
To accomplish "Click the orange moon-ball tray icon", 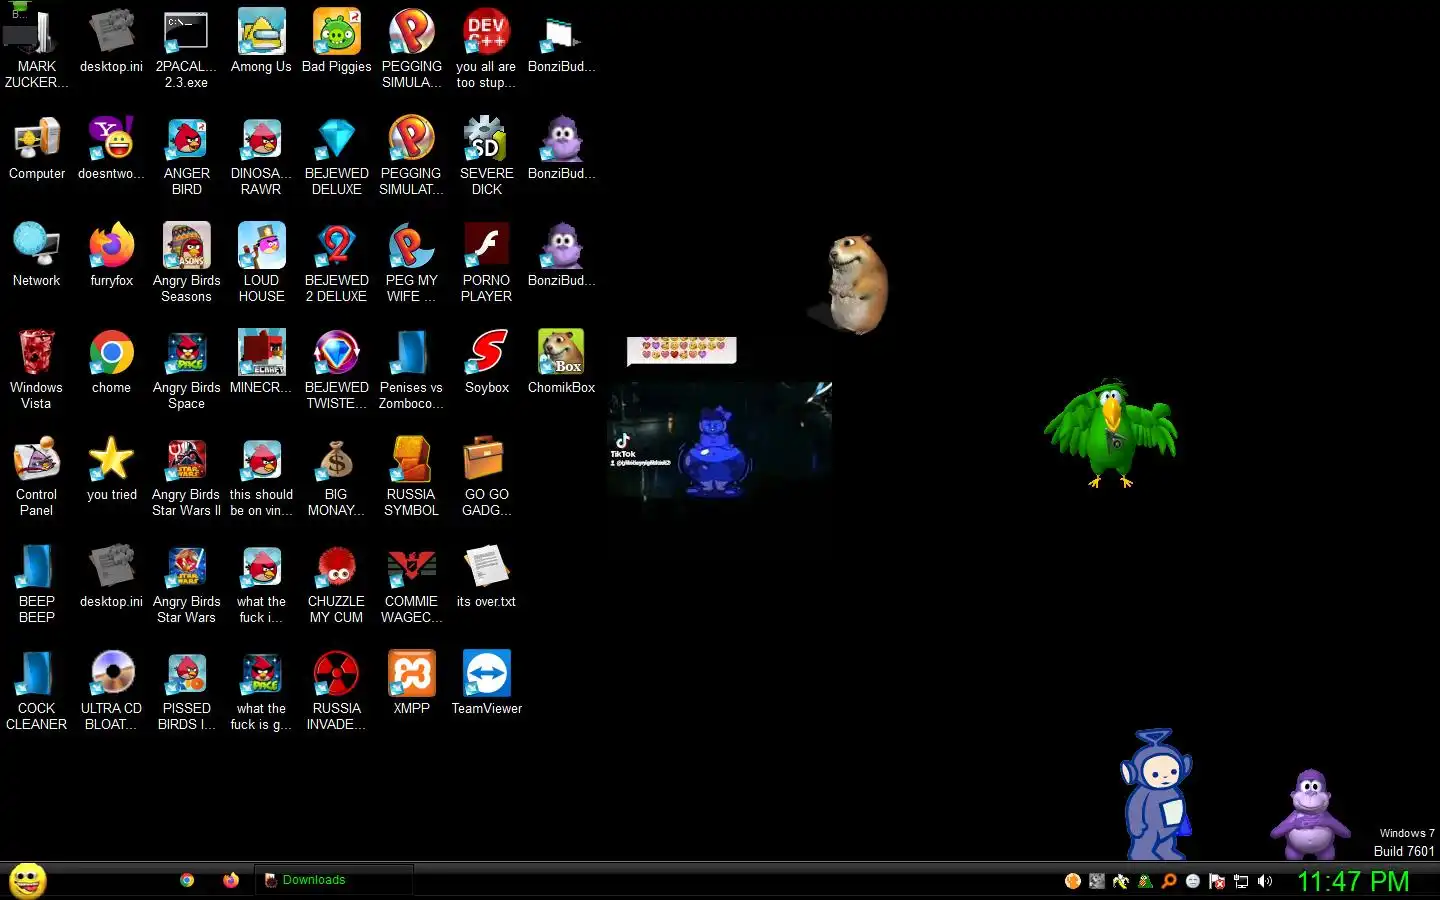I will [1073, 881].
